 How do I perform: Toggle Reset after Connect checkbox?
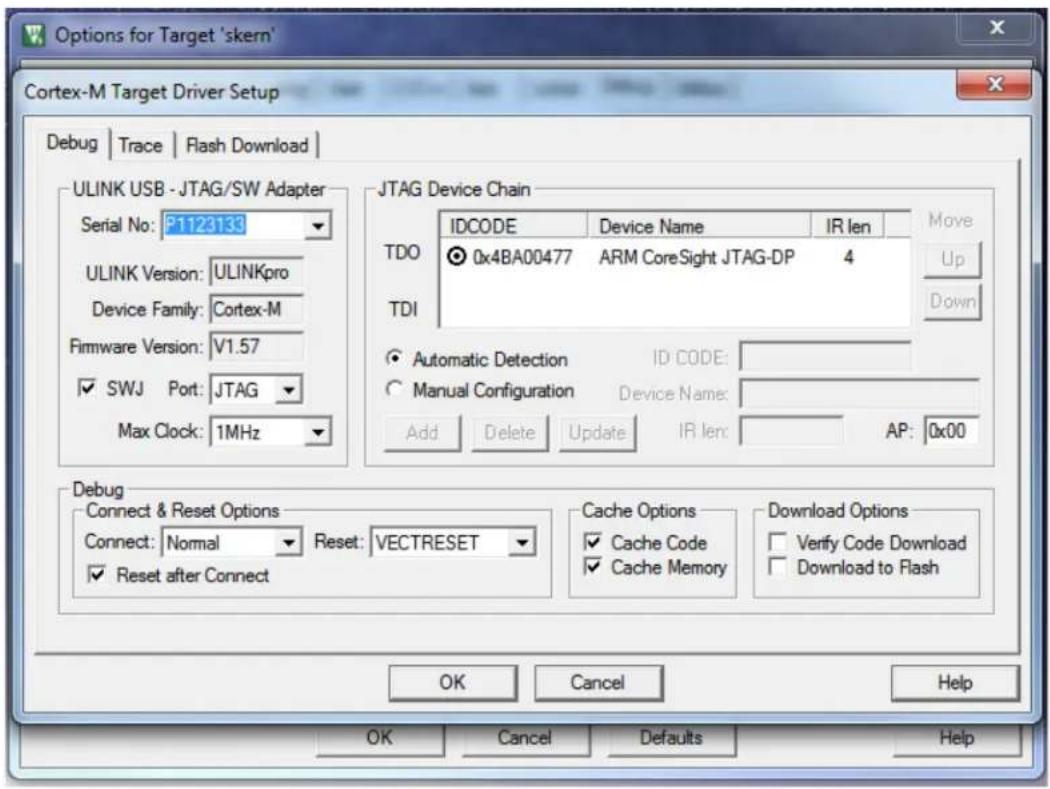96,574
